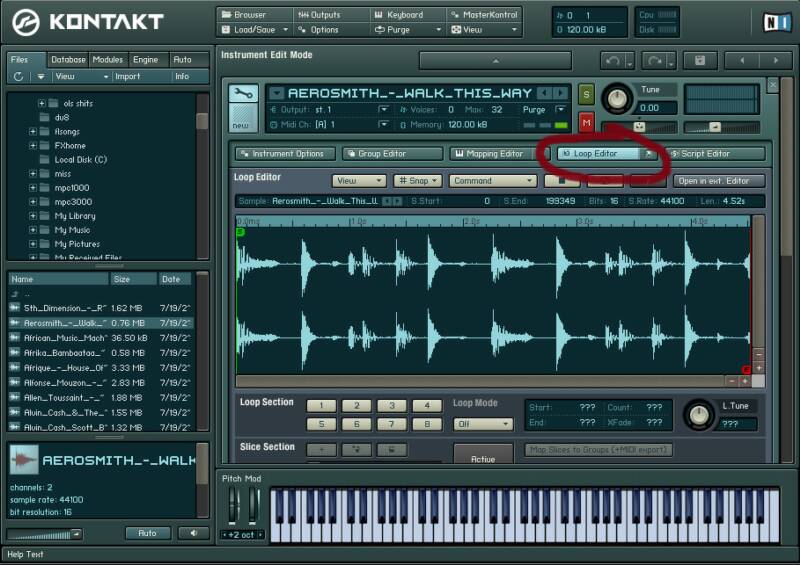The height and width of the screenshot is (565, 800).
Task: Open the Loop Editor View dropdown
Action: click(359, 181)
